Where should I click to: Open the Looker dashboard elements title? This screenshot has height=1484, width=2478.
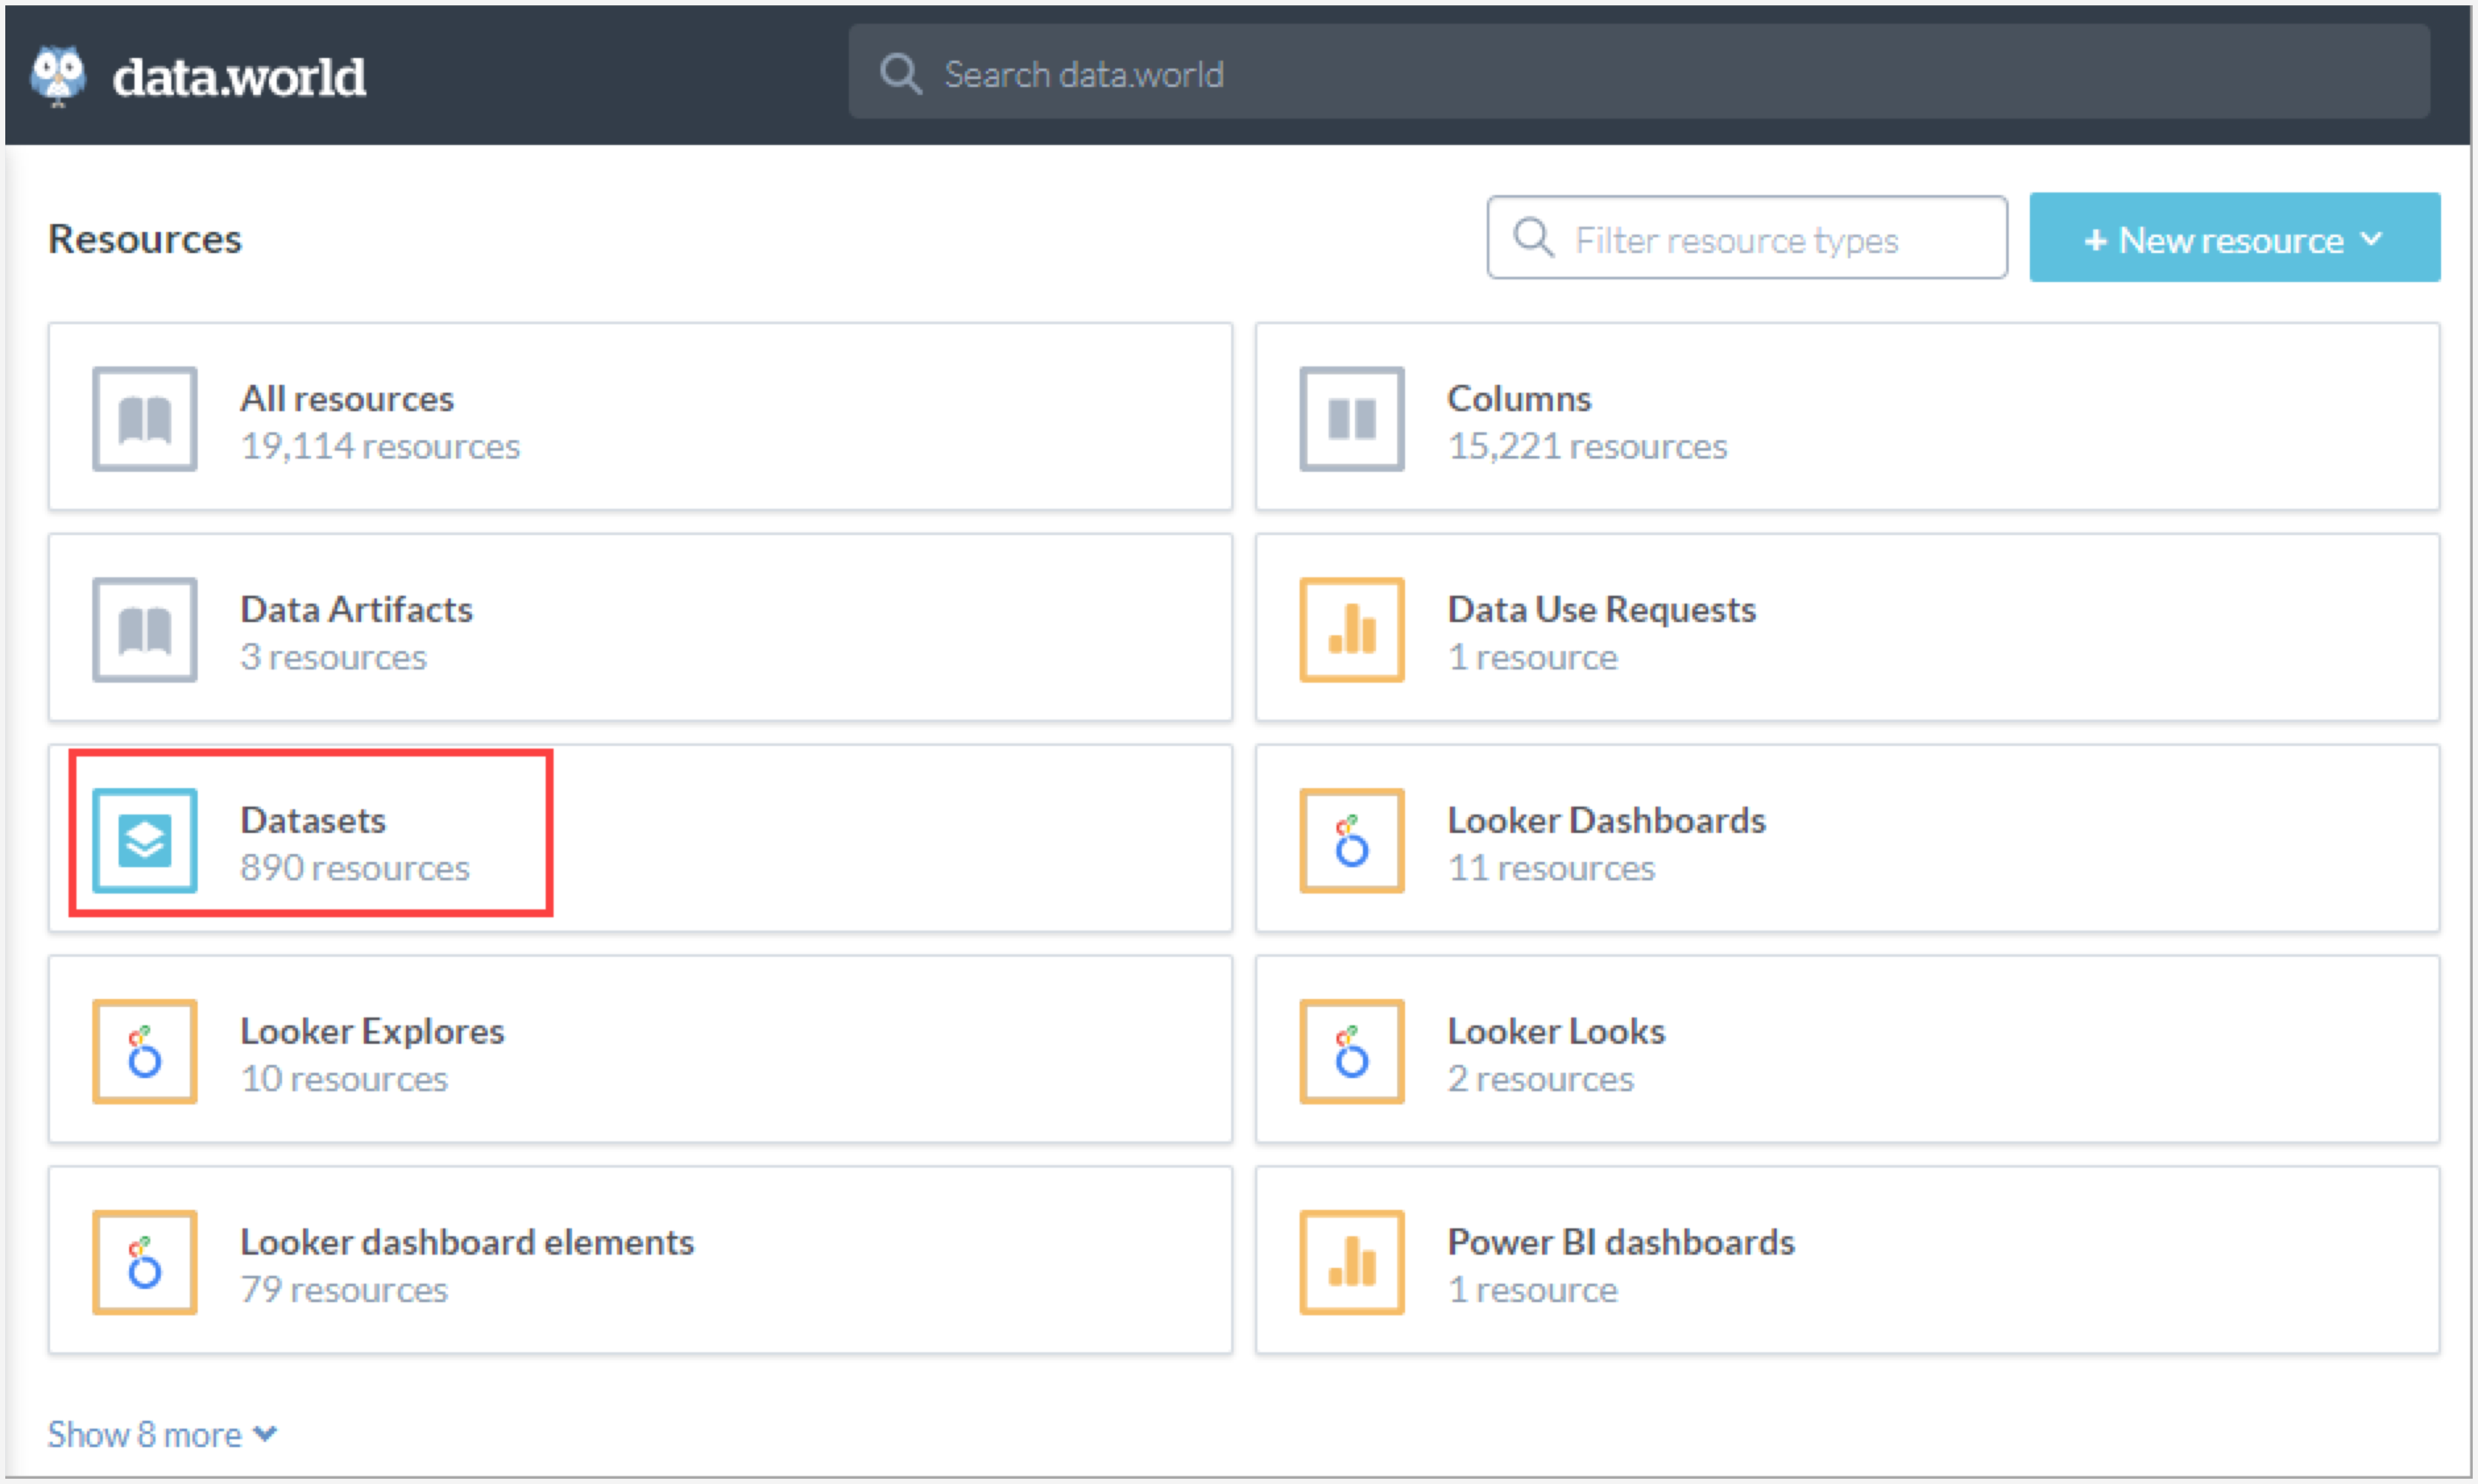[x=467, y=1243]
